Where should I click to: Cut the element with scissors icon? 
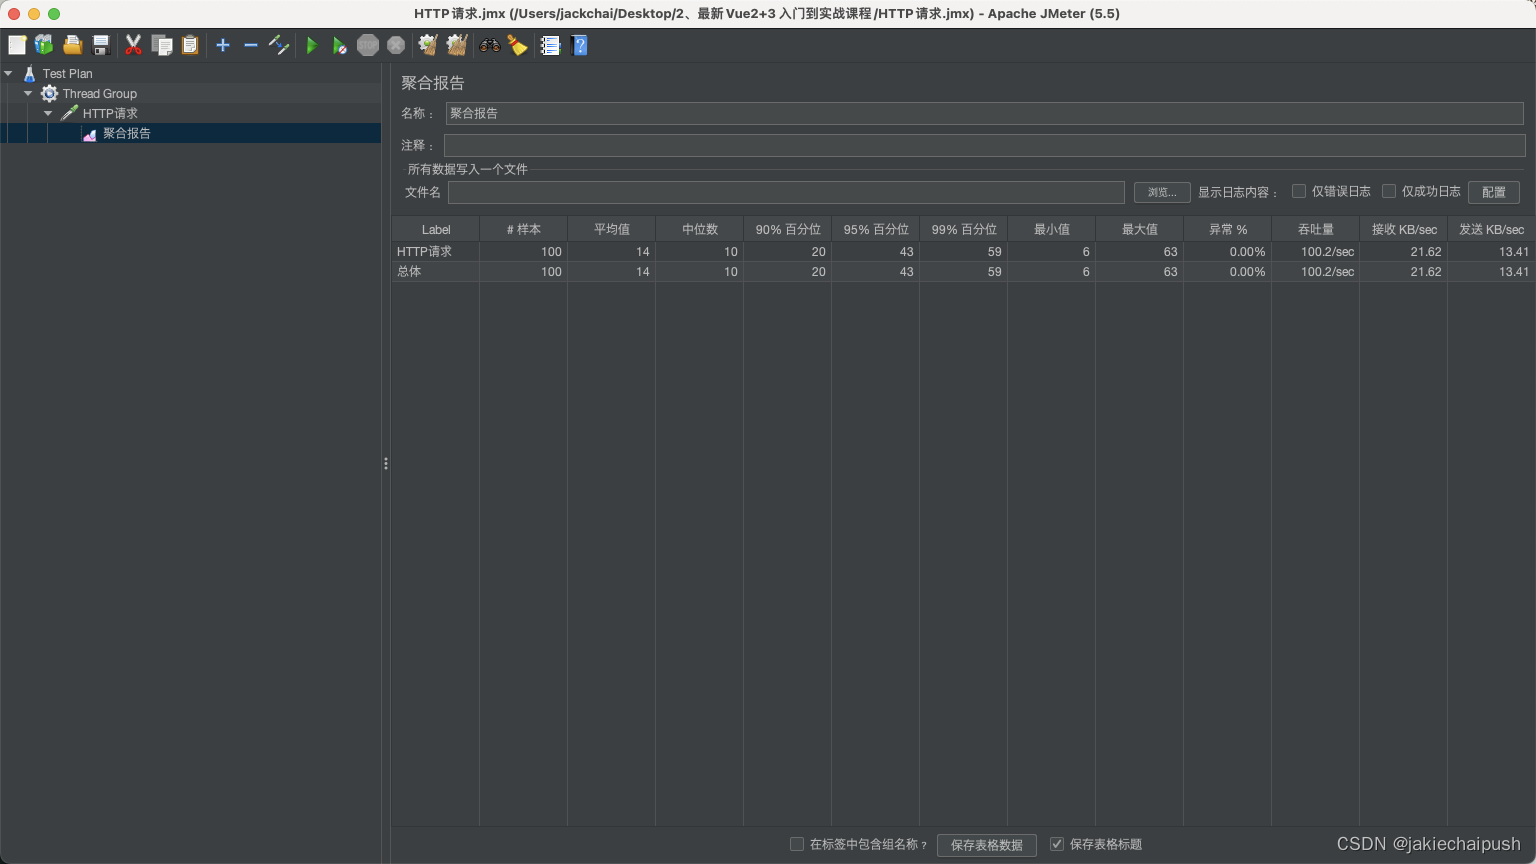(133, 45)
